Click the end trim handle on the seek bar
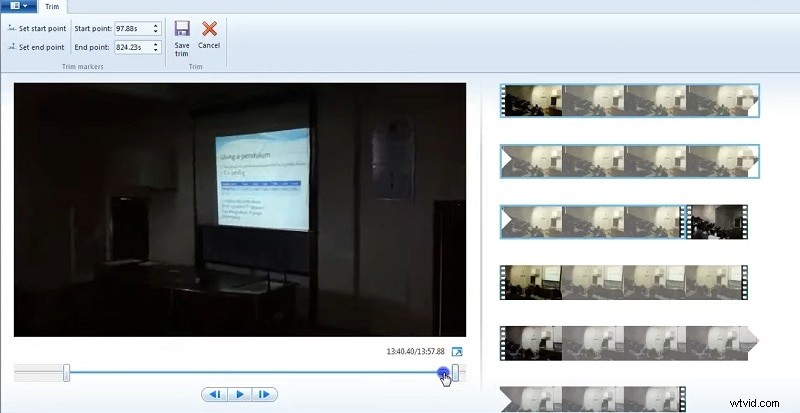 pos(456,373)
